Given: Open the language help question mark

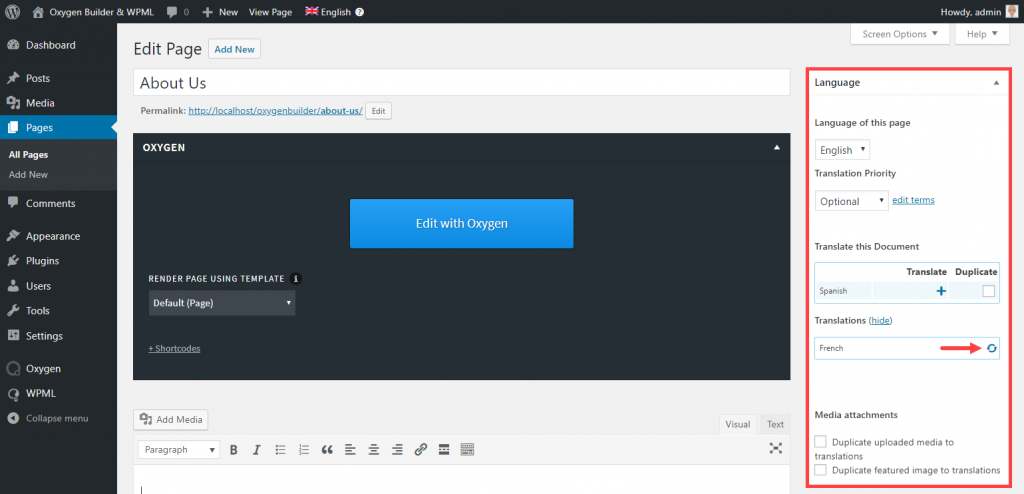Looking at the screenshot, I should click(x=359, y=12).
